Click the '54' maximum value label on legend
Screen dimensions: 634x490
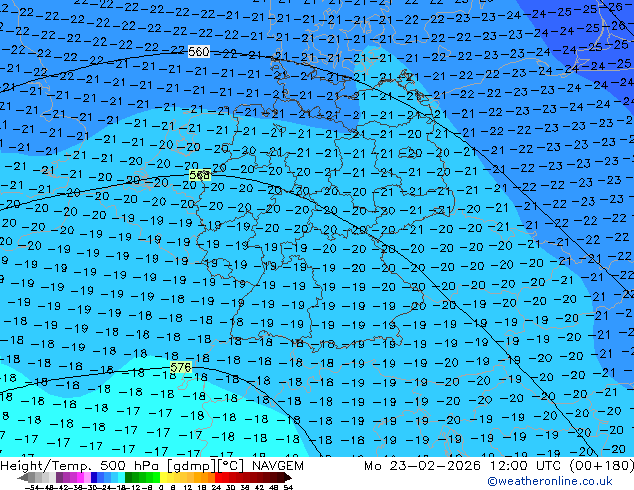pos(288,487)
